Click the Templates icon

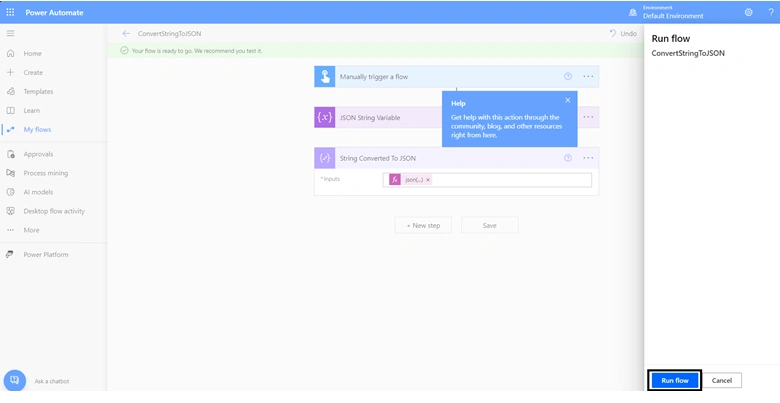10,92
